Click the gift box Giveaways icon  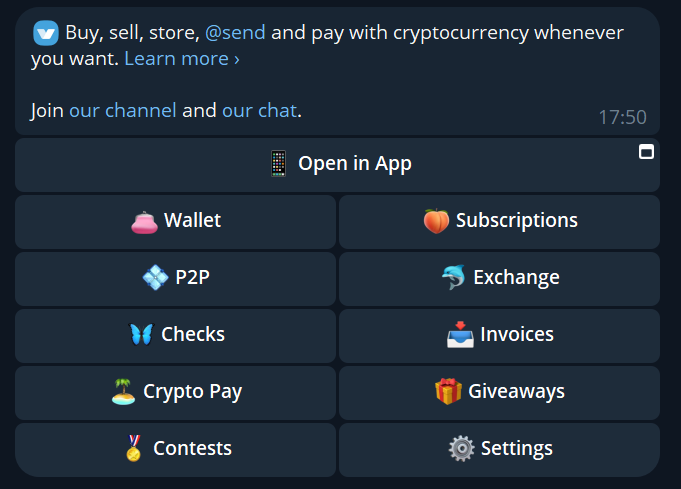click(448, 391)
